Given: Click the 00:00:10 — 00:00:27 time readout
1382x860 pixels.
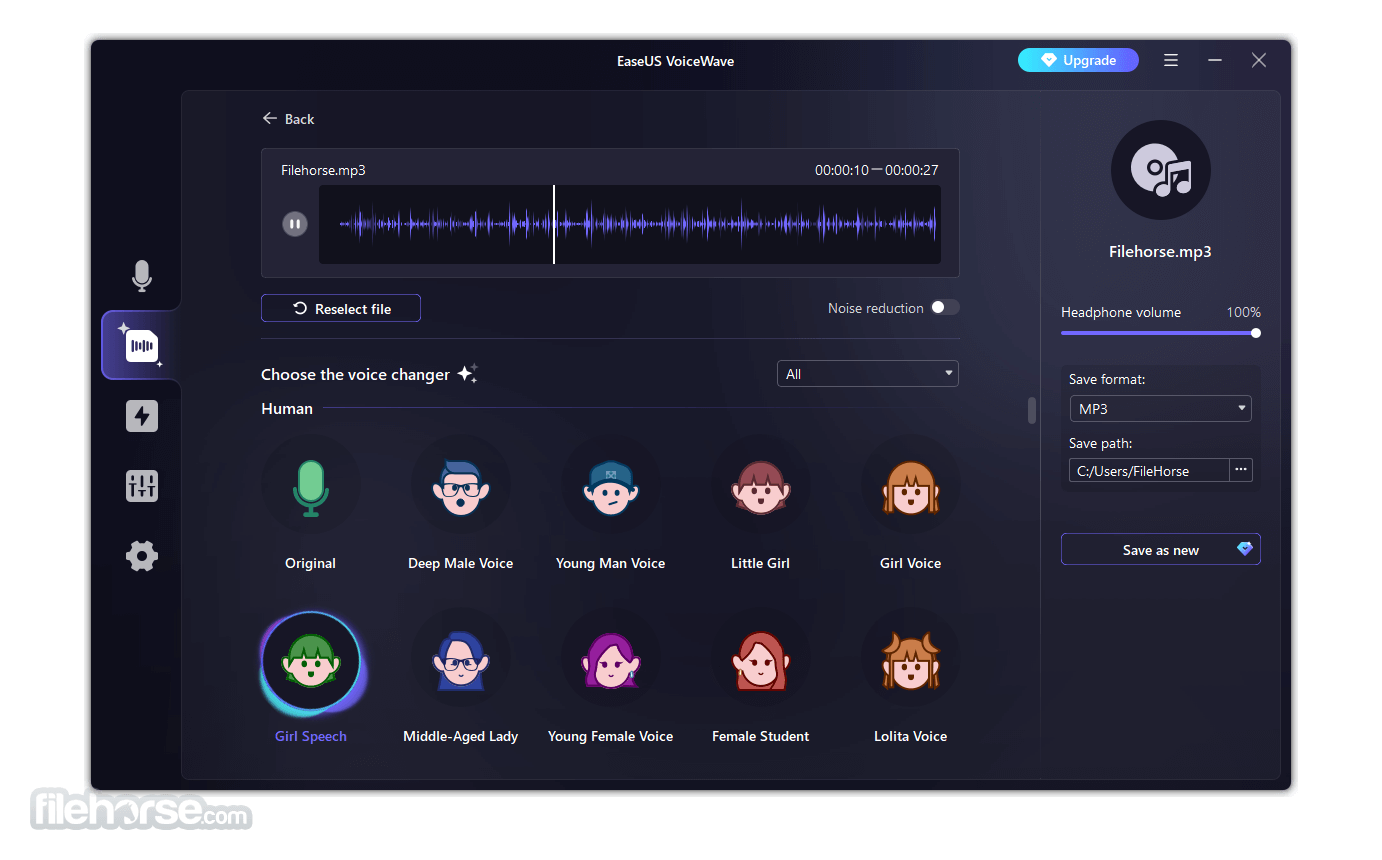Looking at the screenshot, I should 877,171.
